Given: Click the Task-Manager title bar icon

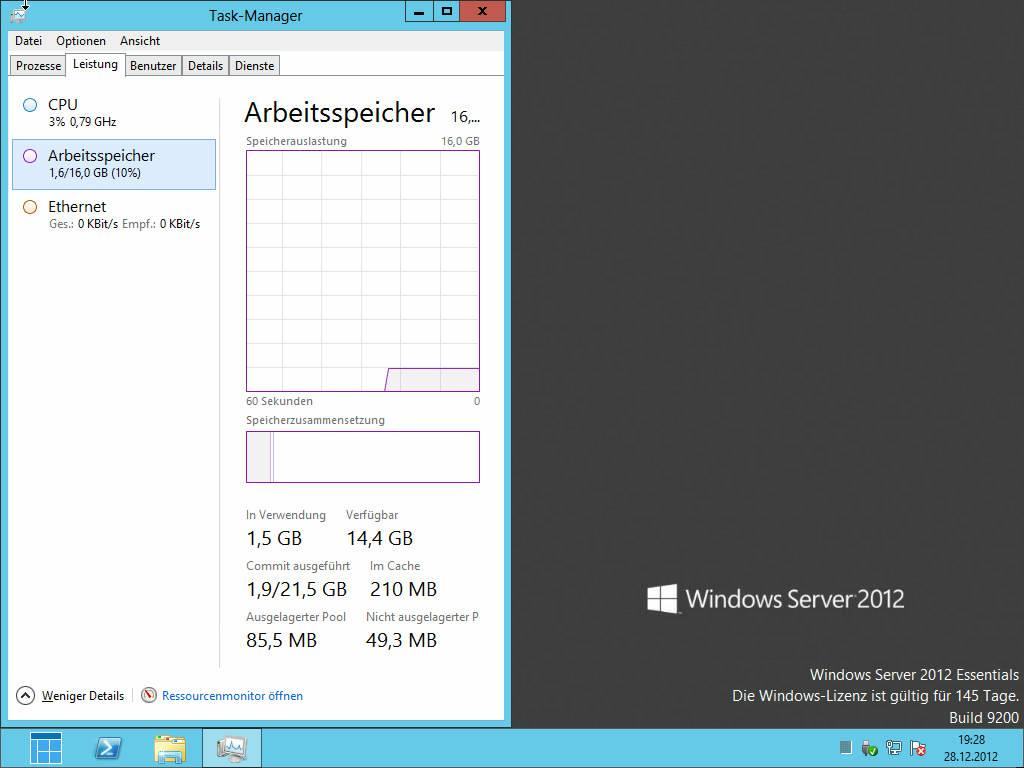Looking at the screenshot, I should point(18,14).
